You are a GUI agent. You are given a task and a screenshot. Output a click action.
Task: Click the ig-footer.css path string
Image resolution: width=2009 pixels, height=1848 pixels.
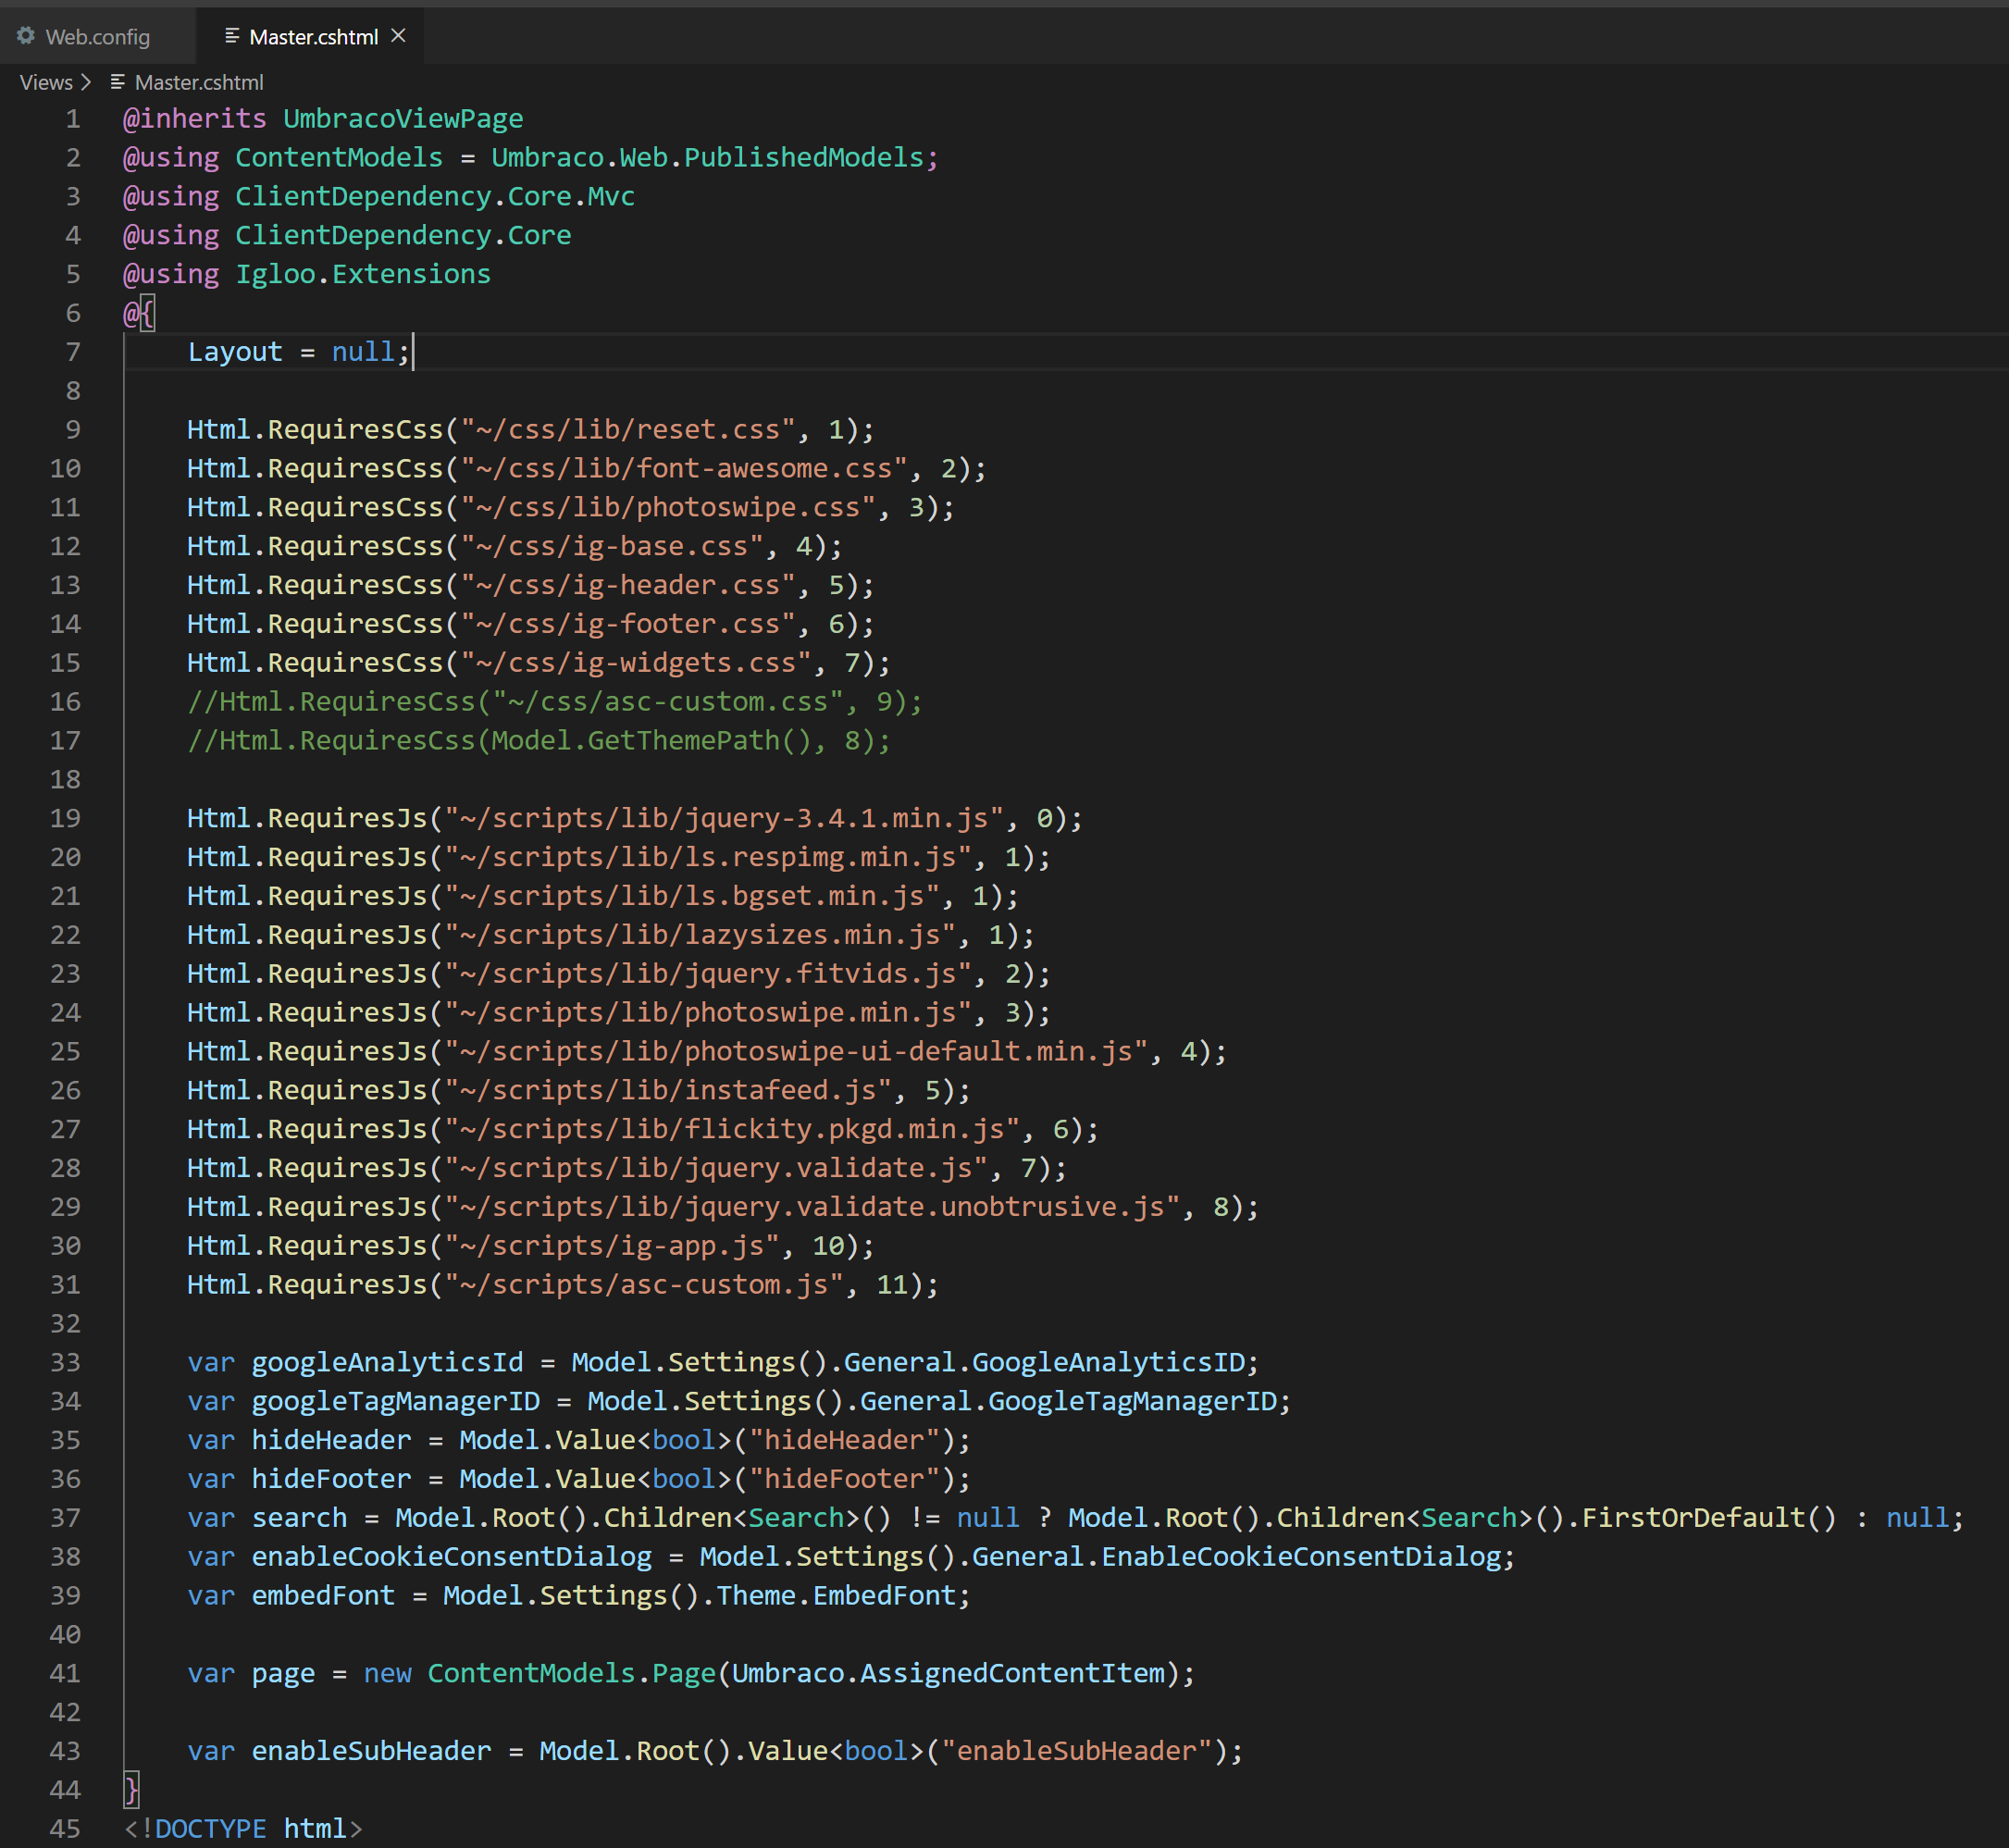pos(627,624)
